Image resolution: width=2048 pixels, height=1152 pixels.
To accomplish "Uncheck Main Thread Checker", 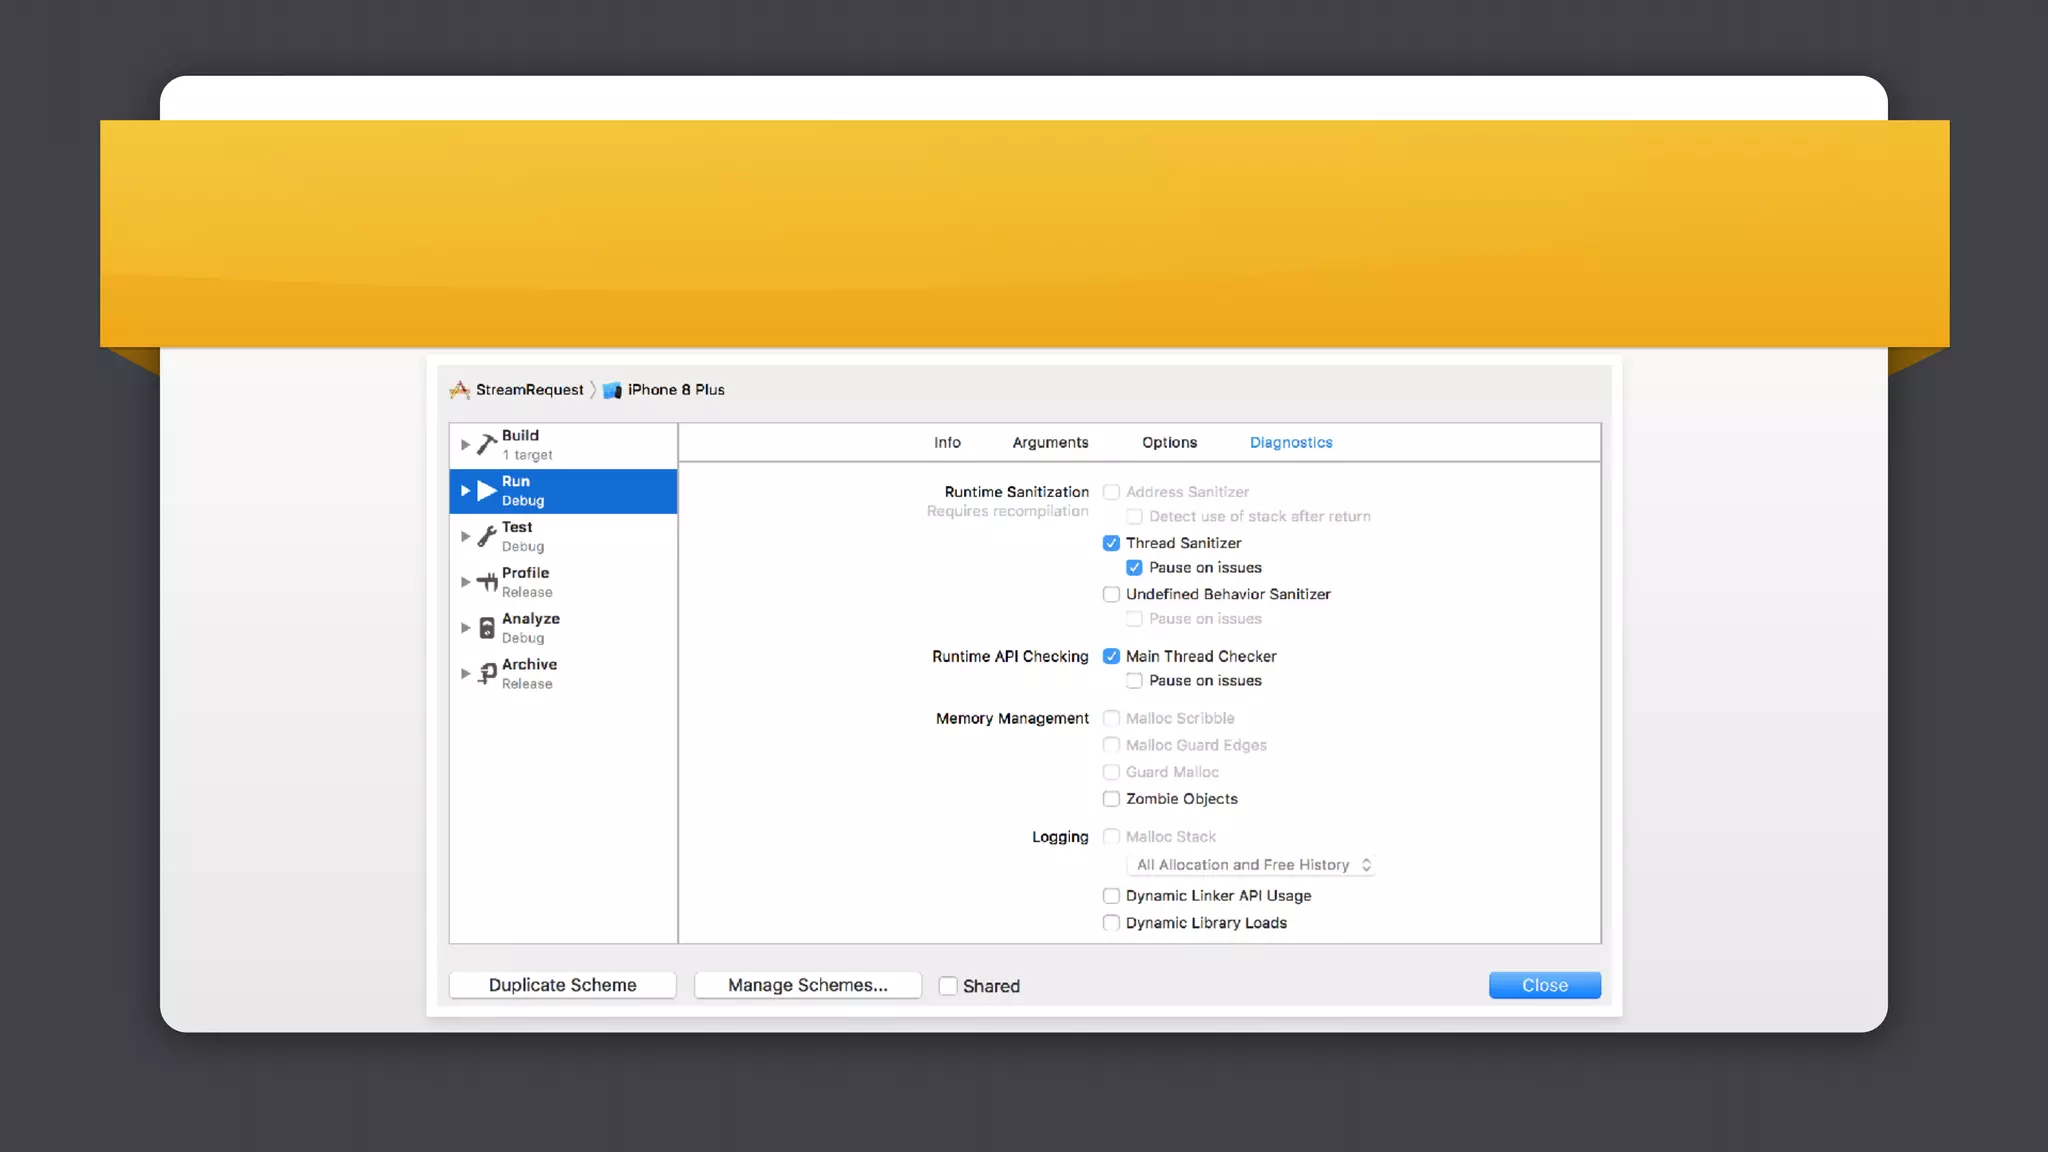I will pyautogui.click(x=1111, y=656).
